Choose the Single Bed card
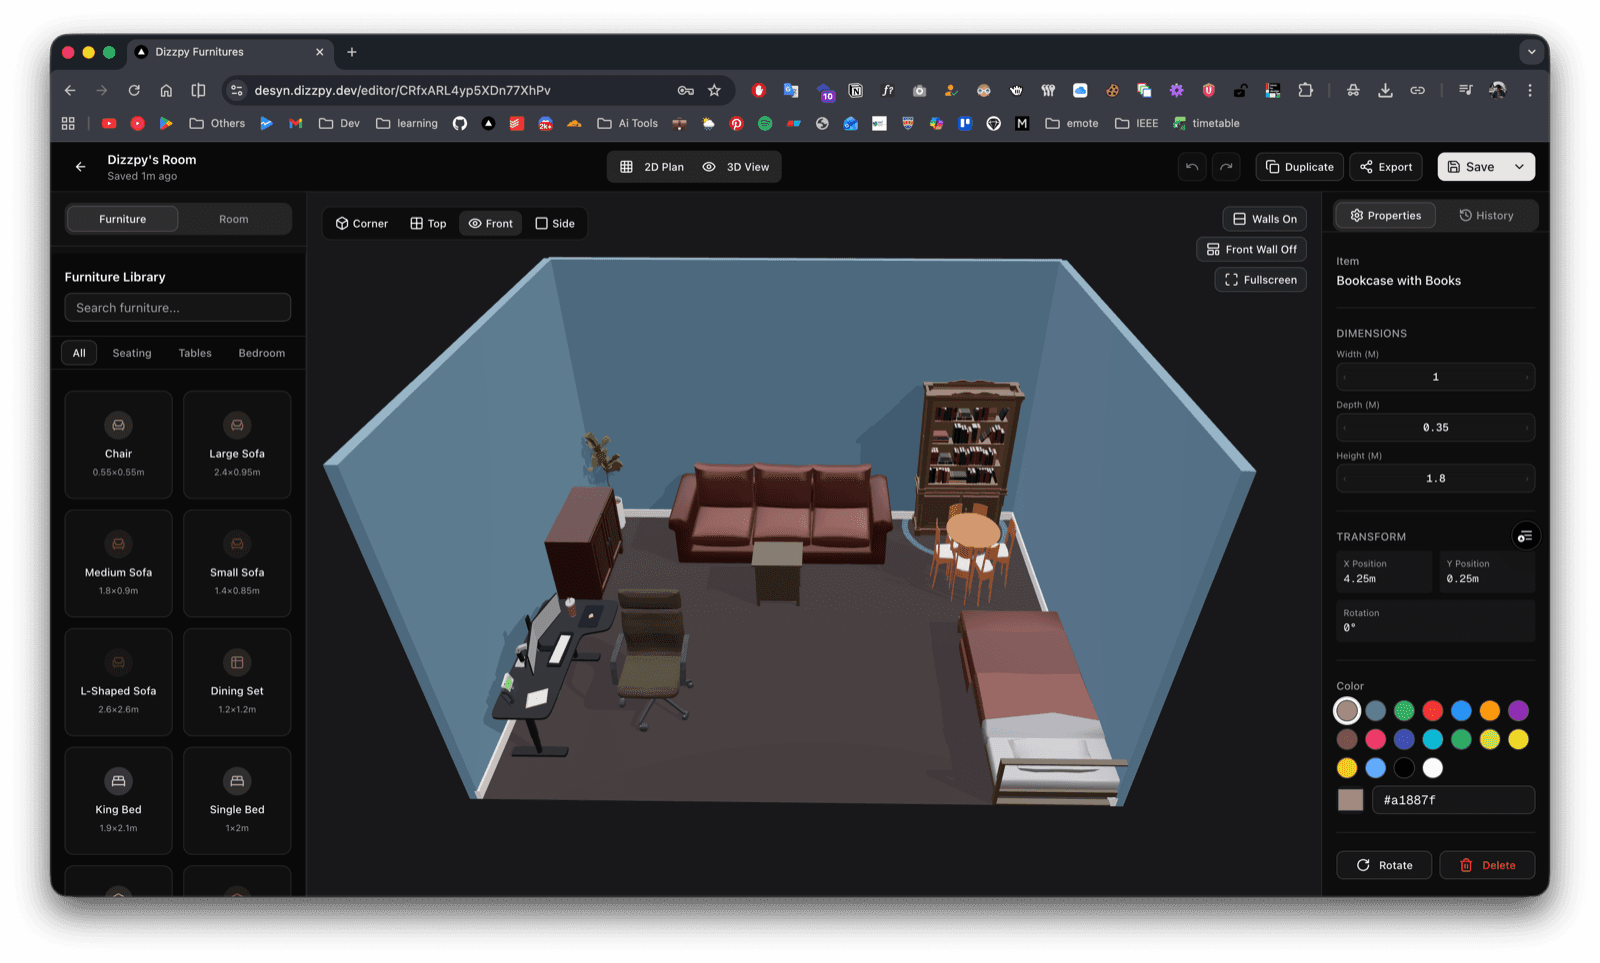This screenshot has height=963, width=1600. click(x=237, y=800)
